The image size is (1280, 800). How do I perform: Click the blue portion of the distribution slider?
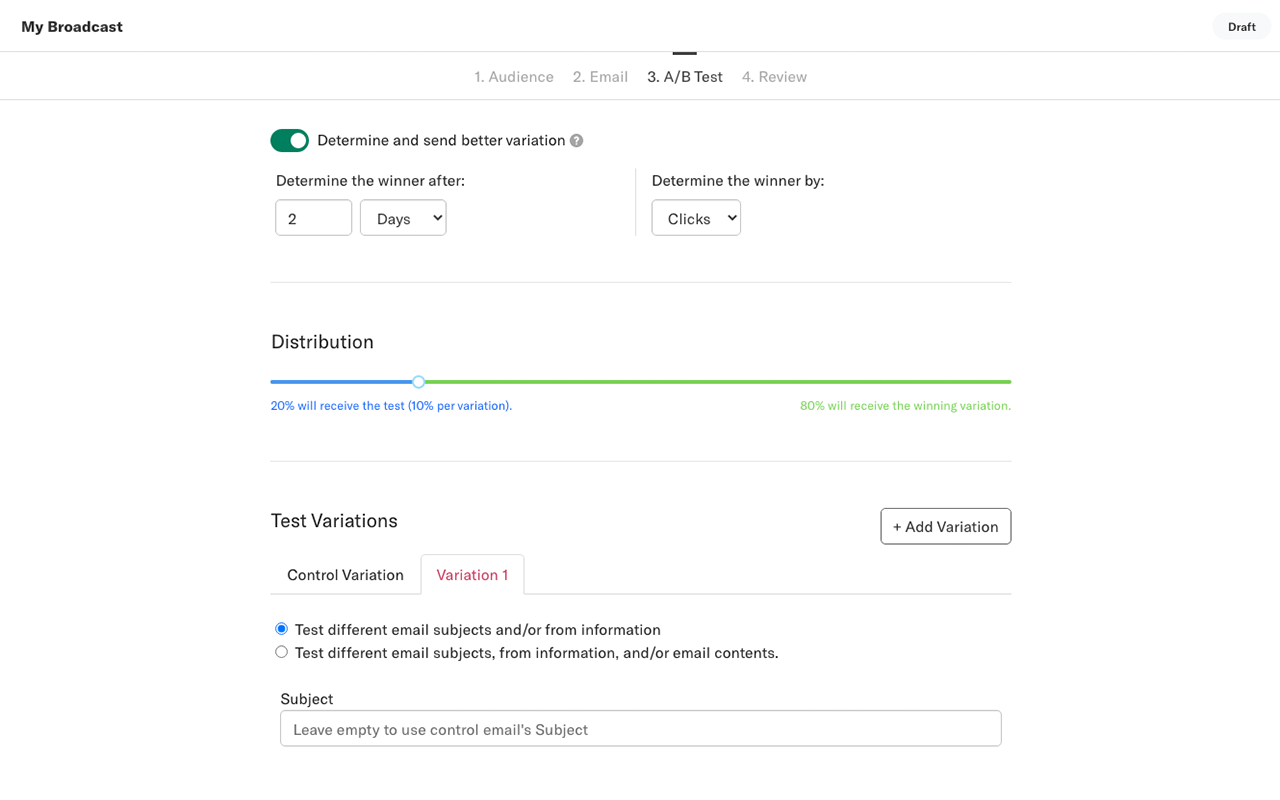tap(340, 382)
